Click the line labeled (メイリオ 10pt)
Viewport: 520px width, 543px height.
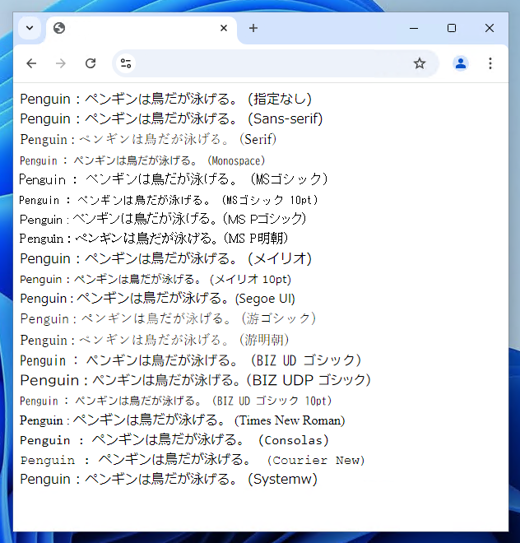click(155, 279)
